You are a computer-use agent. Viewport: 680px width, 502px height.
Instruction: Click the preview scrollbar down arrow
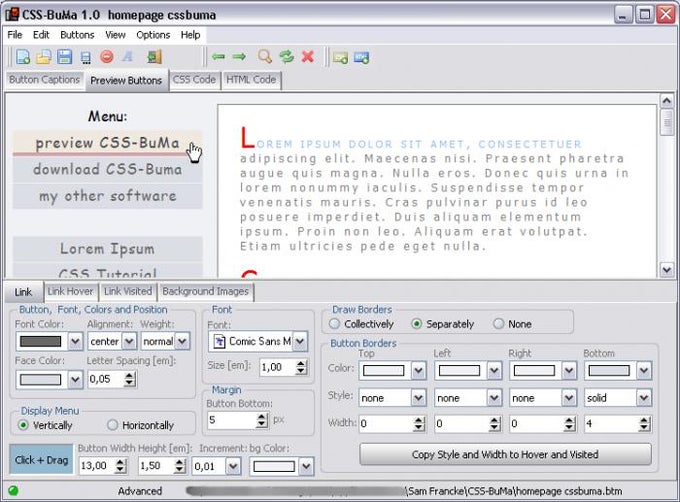667,270
